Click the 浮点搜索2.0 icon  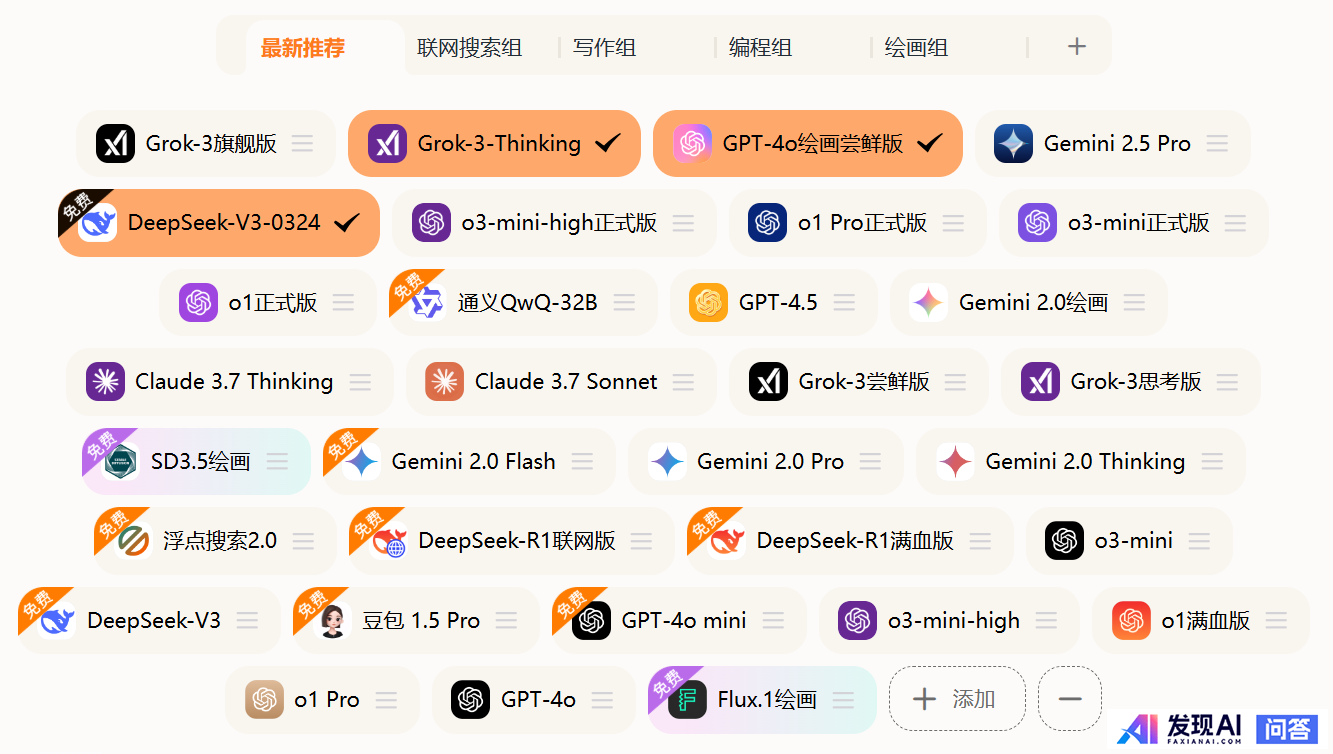click(x=132, y=541)
